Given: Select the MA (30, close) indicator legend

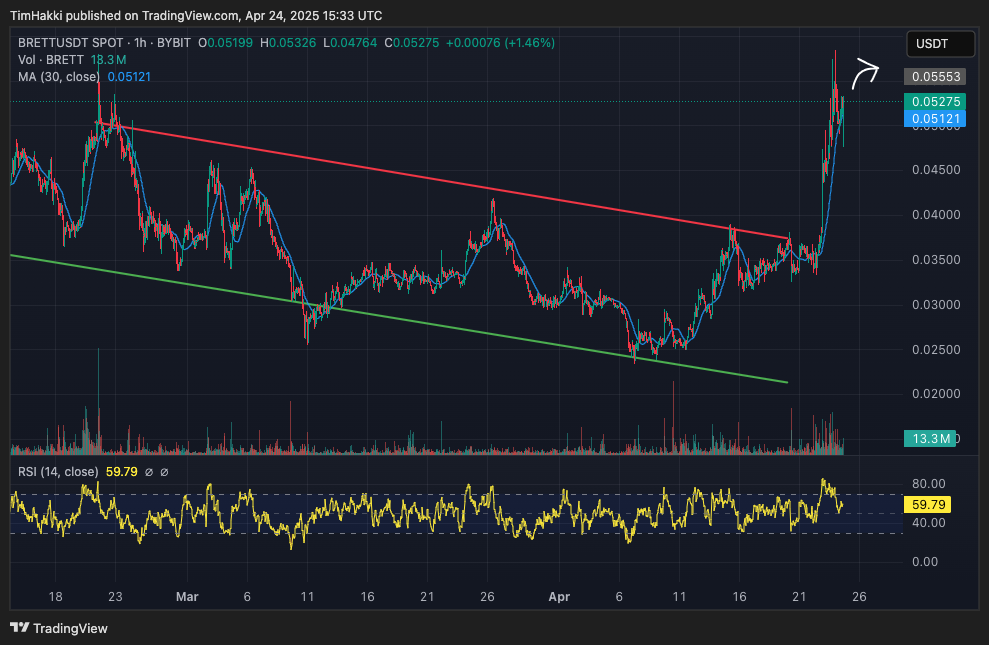Looking at the screenshot, I should click(x=58, y=77).
